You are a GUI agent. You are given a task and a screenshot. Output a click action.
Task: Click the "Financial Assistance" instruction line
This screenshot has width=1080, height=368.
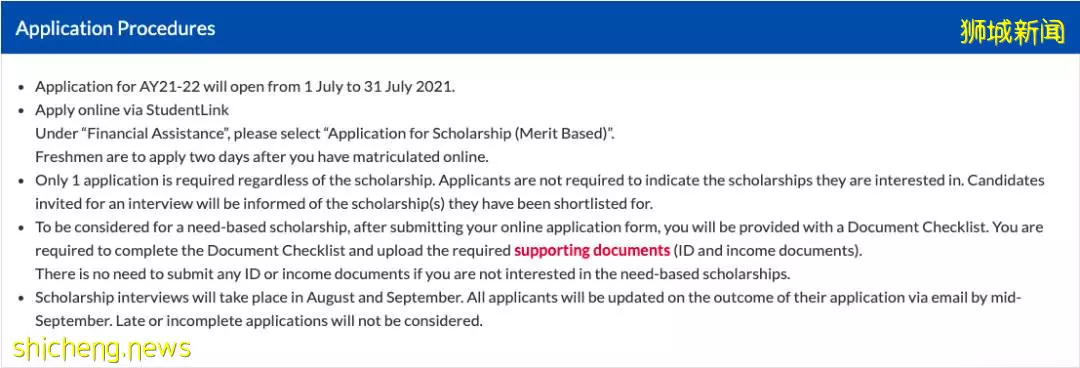pos(324,134)
